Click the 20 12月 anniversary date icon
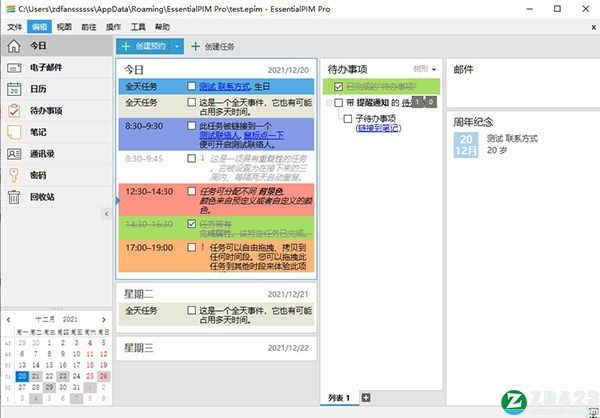The height and width of the screenshot is (418, 600). point(466,145)
